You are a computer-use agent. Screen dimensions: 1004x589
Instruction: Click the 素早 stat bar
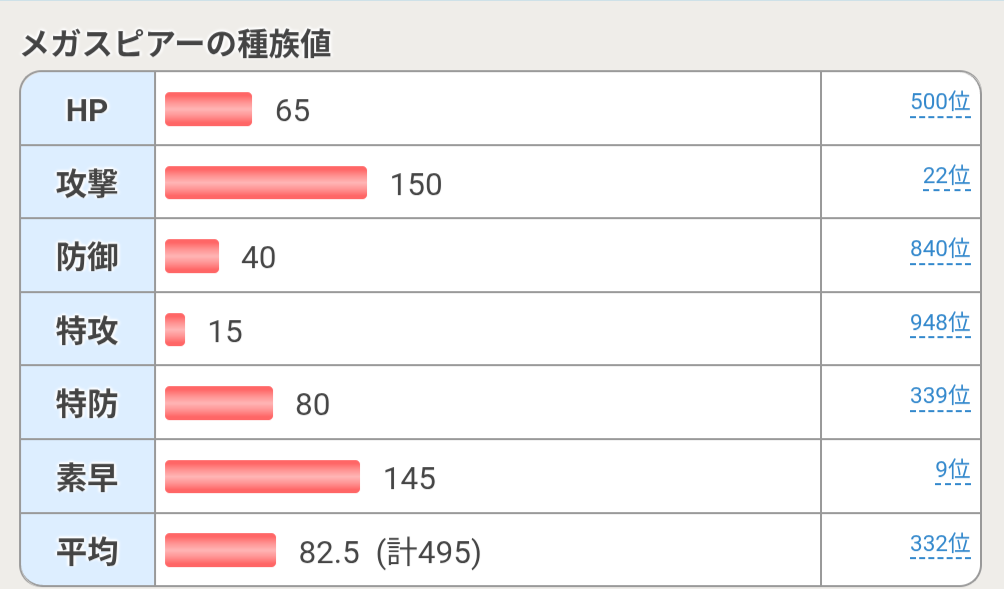[x=262, y=477]
